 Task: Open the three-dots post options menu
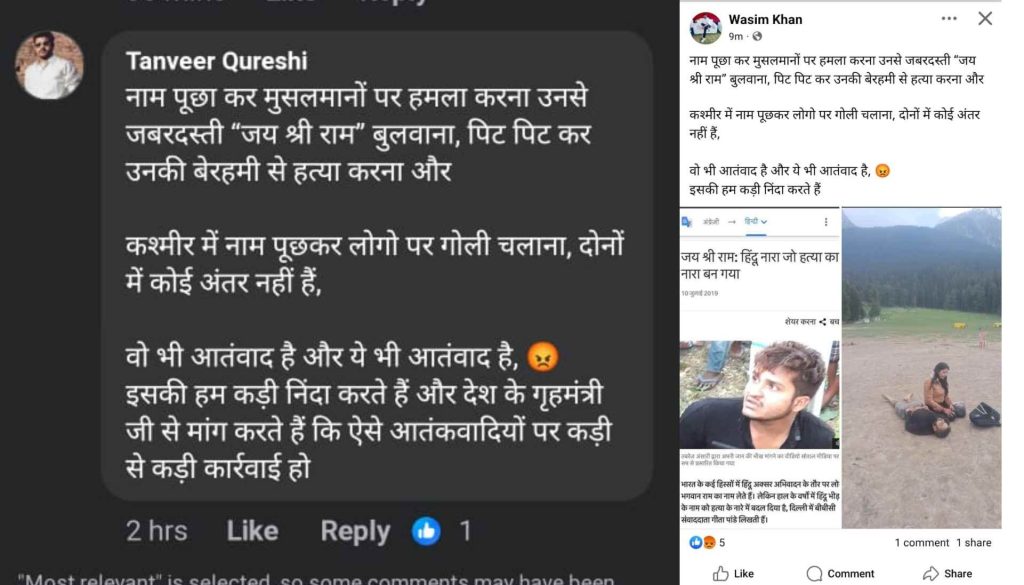949,18
